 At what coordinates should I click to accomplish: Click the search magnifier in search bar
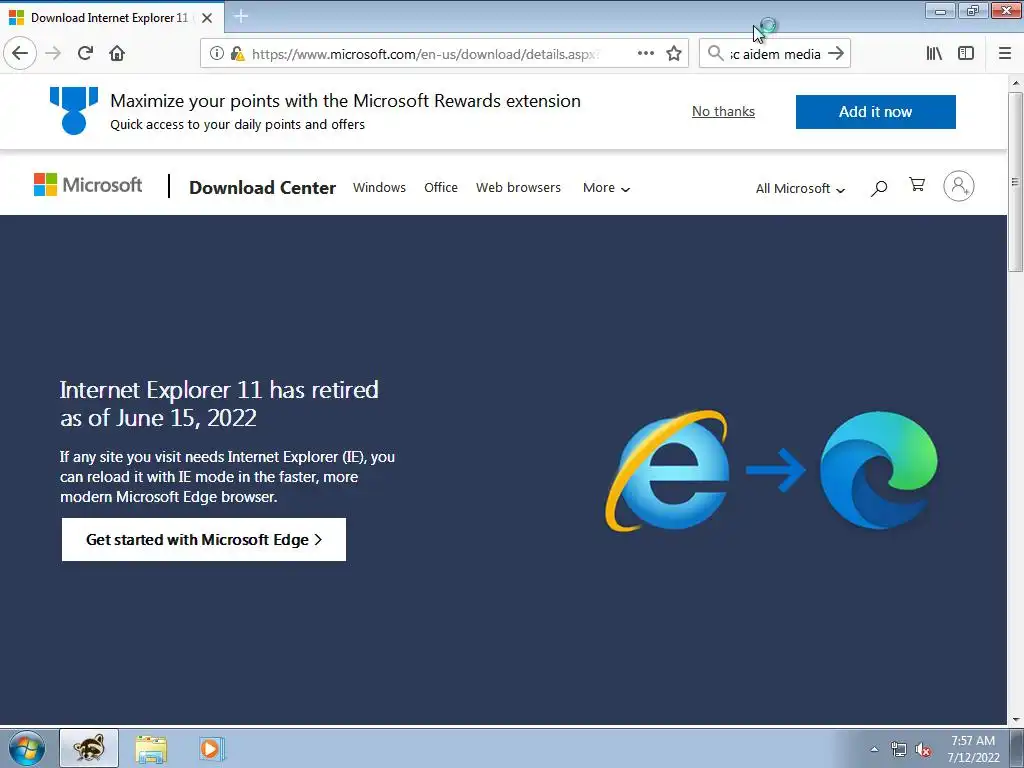(716, 53)
